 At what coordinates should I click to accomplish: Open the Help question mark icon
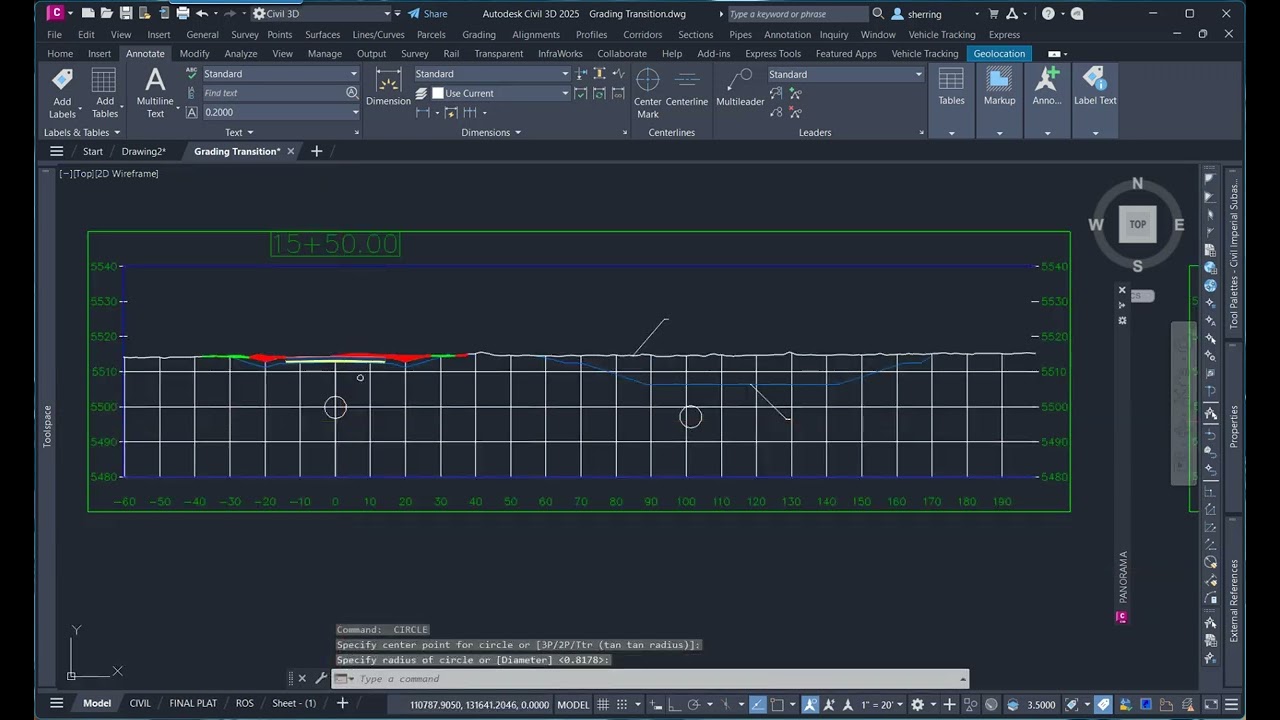[1048, 14]
